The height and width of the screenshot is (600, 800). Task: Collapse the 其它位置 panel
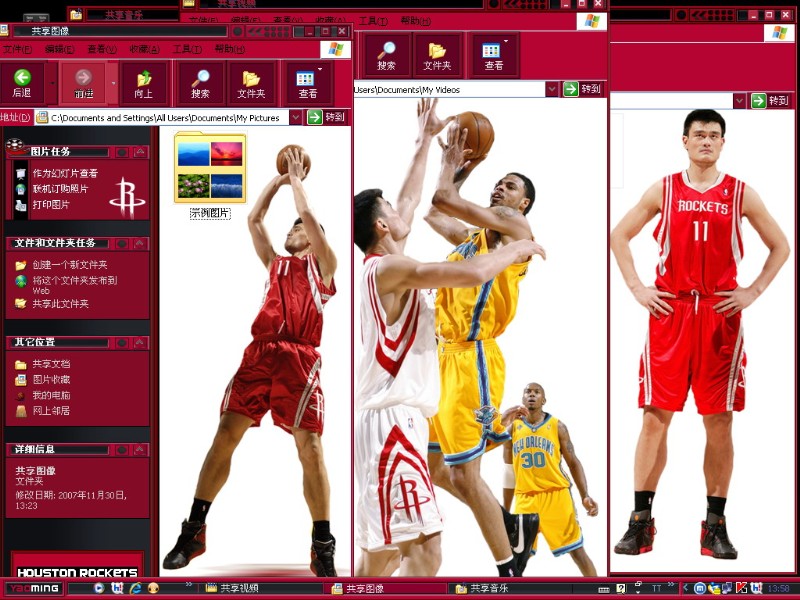(140, 342)
